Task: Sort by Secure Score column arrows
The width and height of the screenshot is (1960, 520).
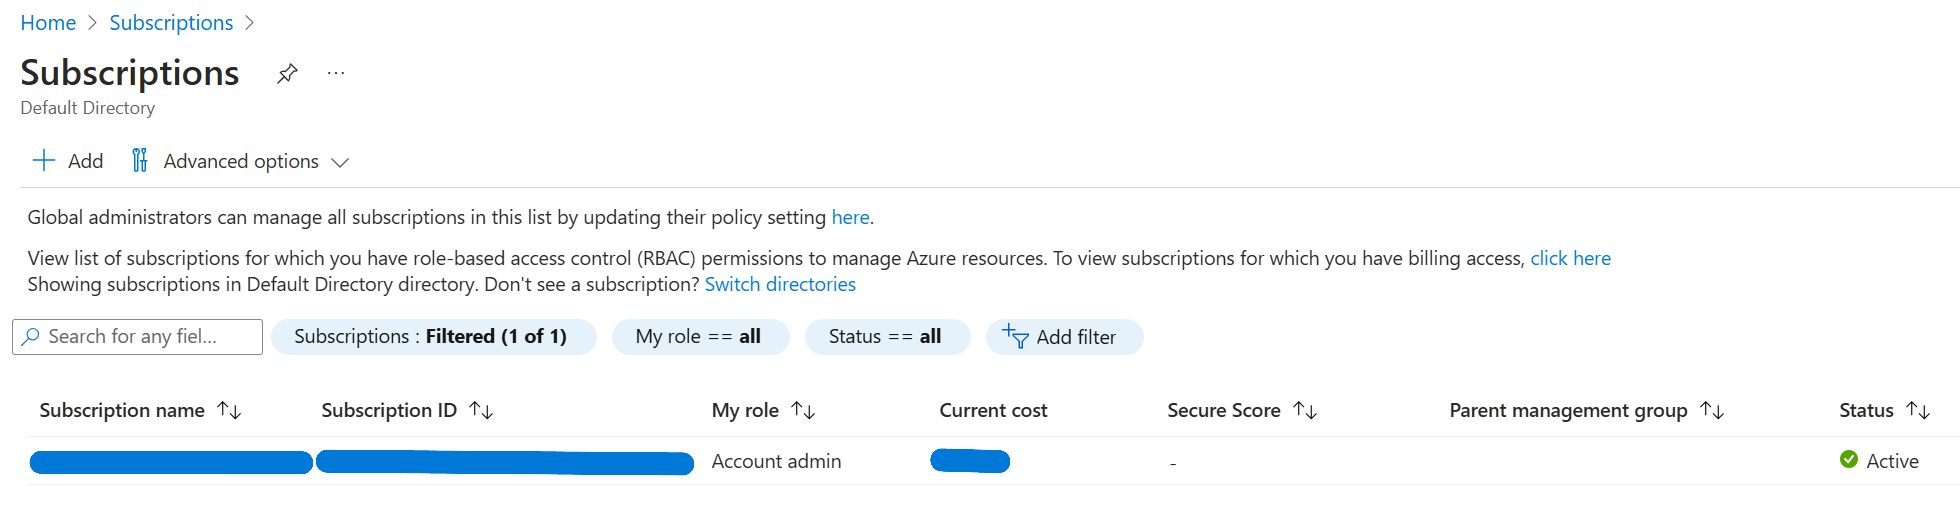Action: click(1305, 410)
